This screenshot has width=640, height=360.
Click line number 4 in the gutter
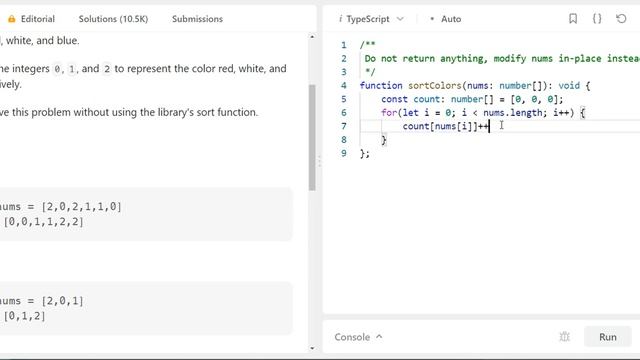click(344, 86)
